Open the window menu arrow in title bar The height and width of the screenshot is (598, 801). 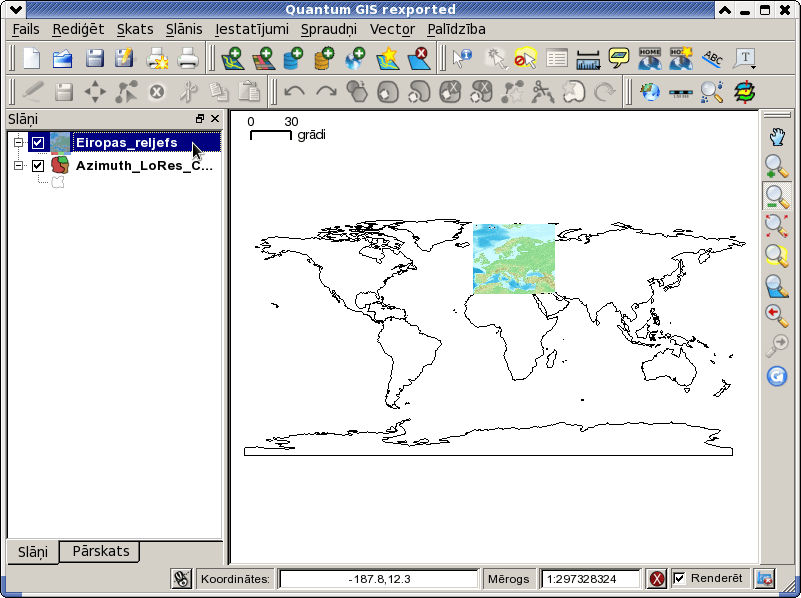click(x=15, y=9)
